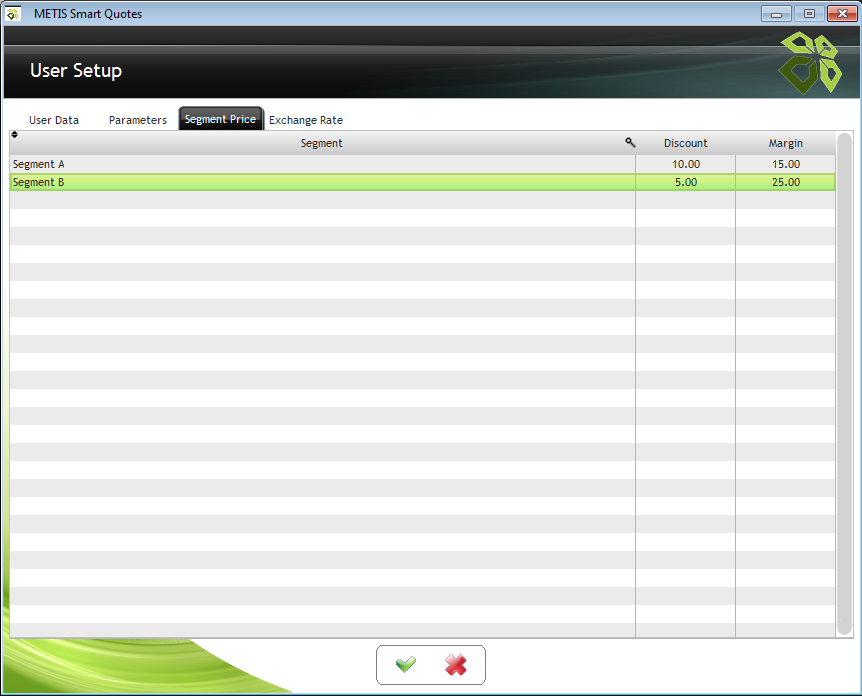Cancel with the red X icon

456,665
